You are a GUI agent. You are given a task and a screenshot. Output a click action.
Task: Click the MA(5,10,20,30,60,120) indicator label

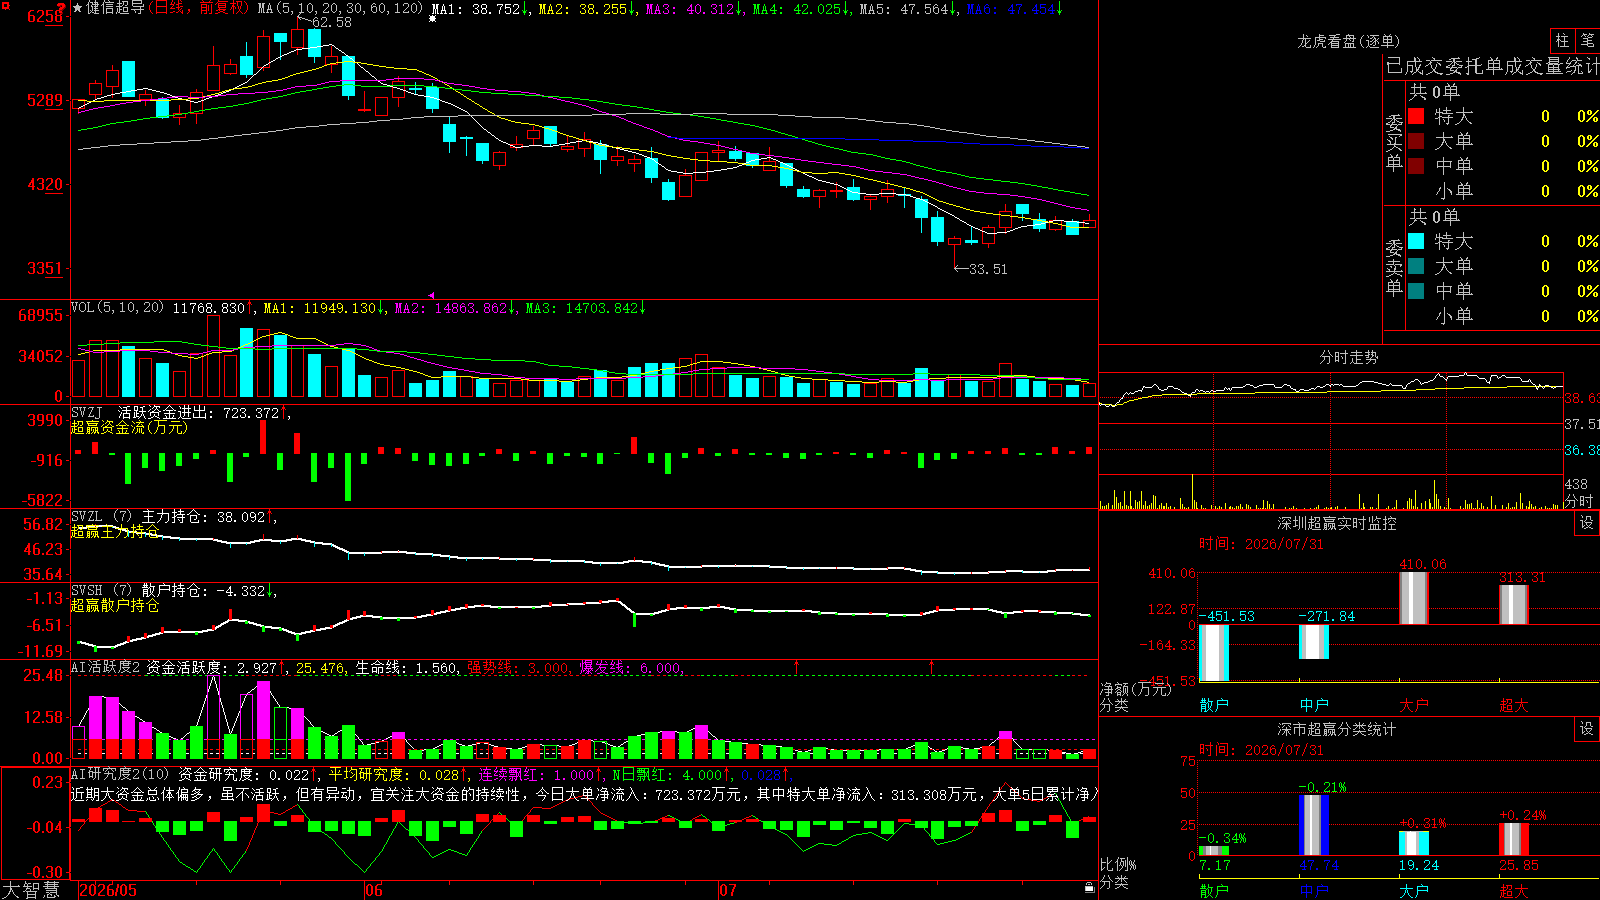pyautogui.click(x=340, y=8)
